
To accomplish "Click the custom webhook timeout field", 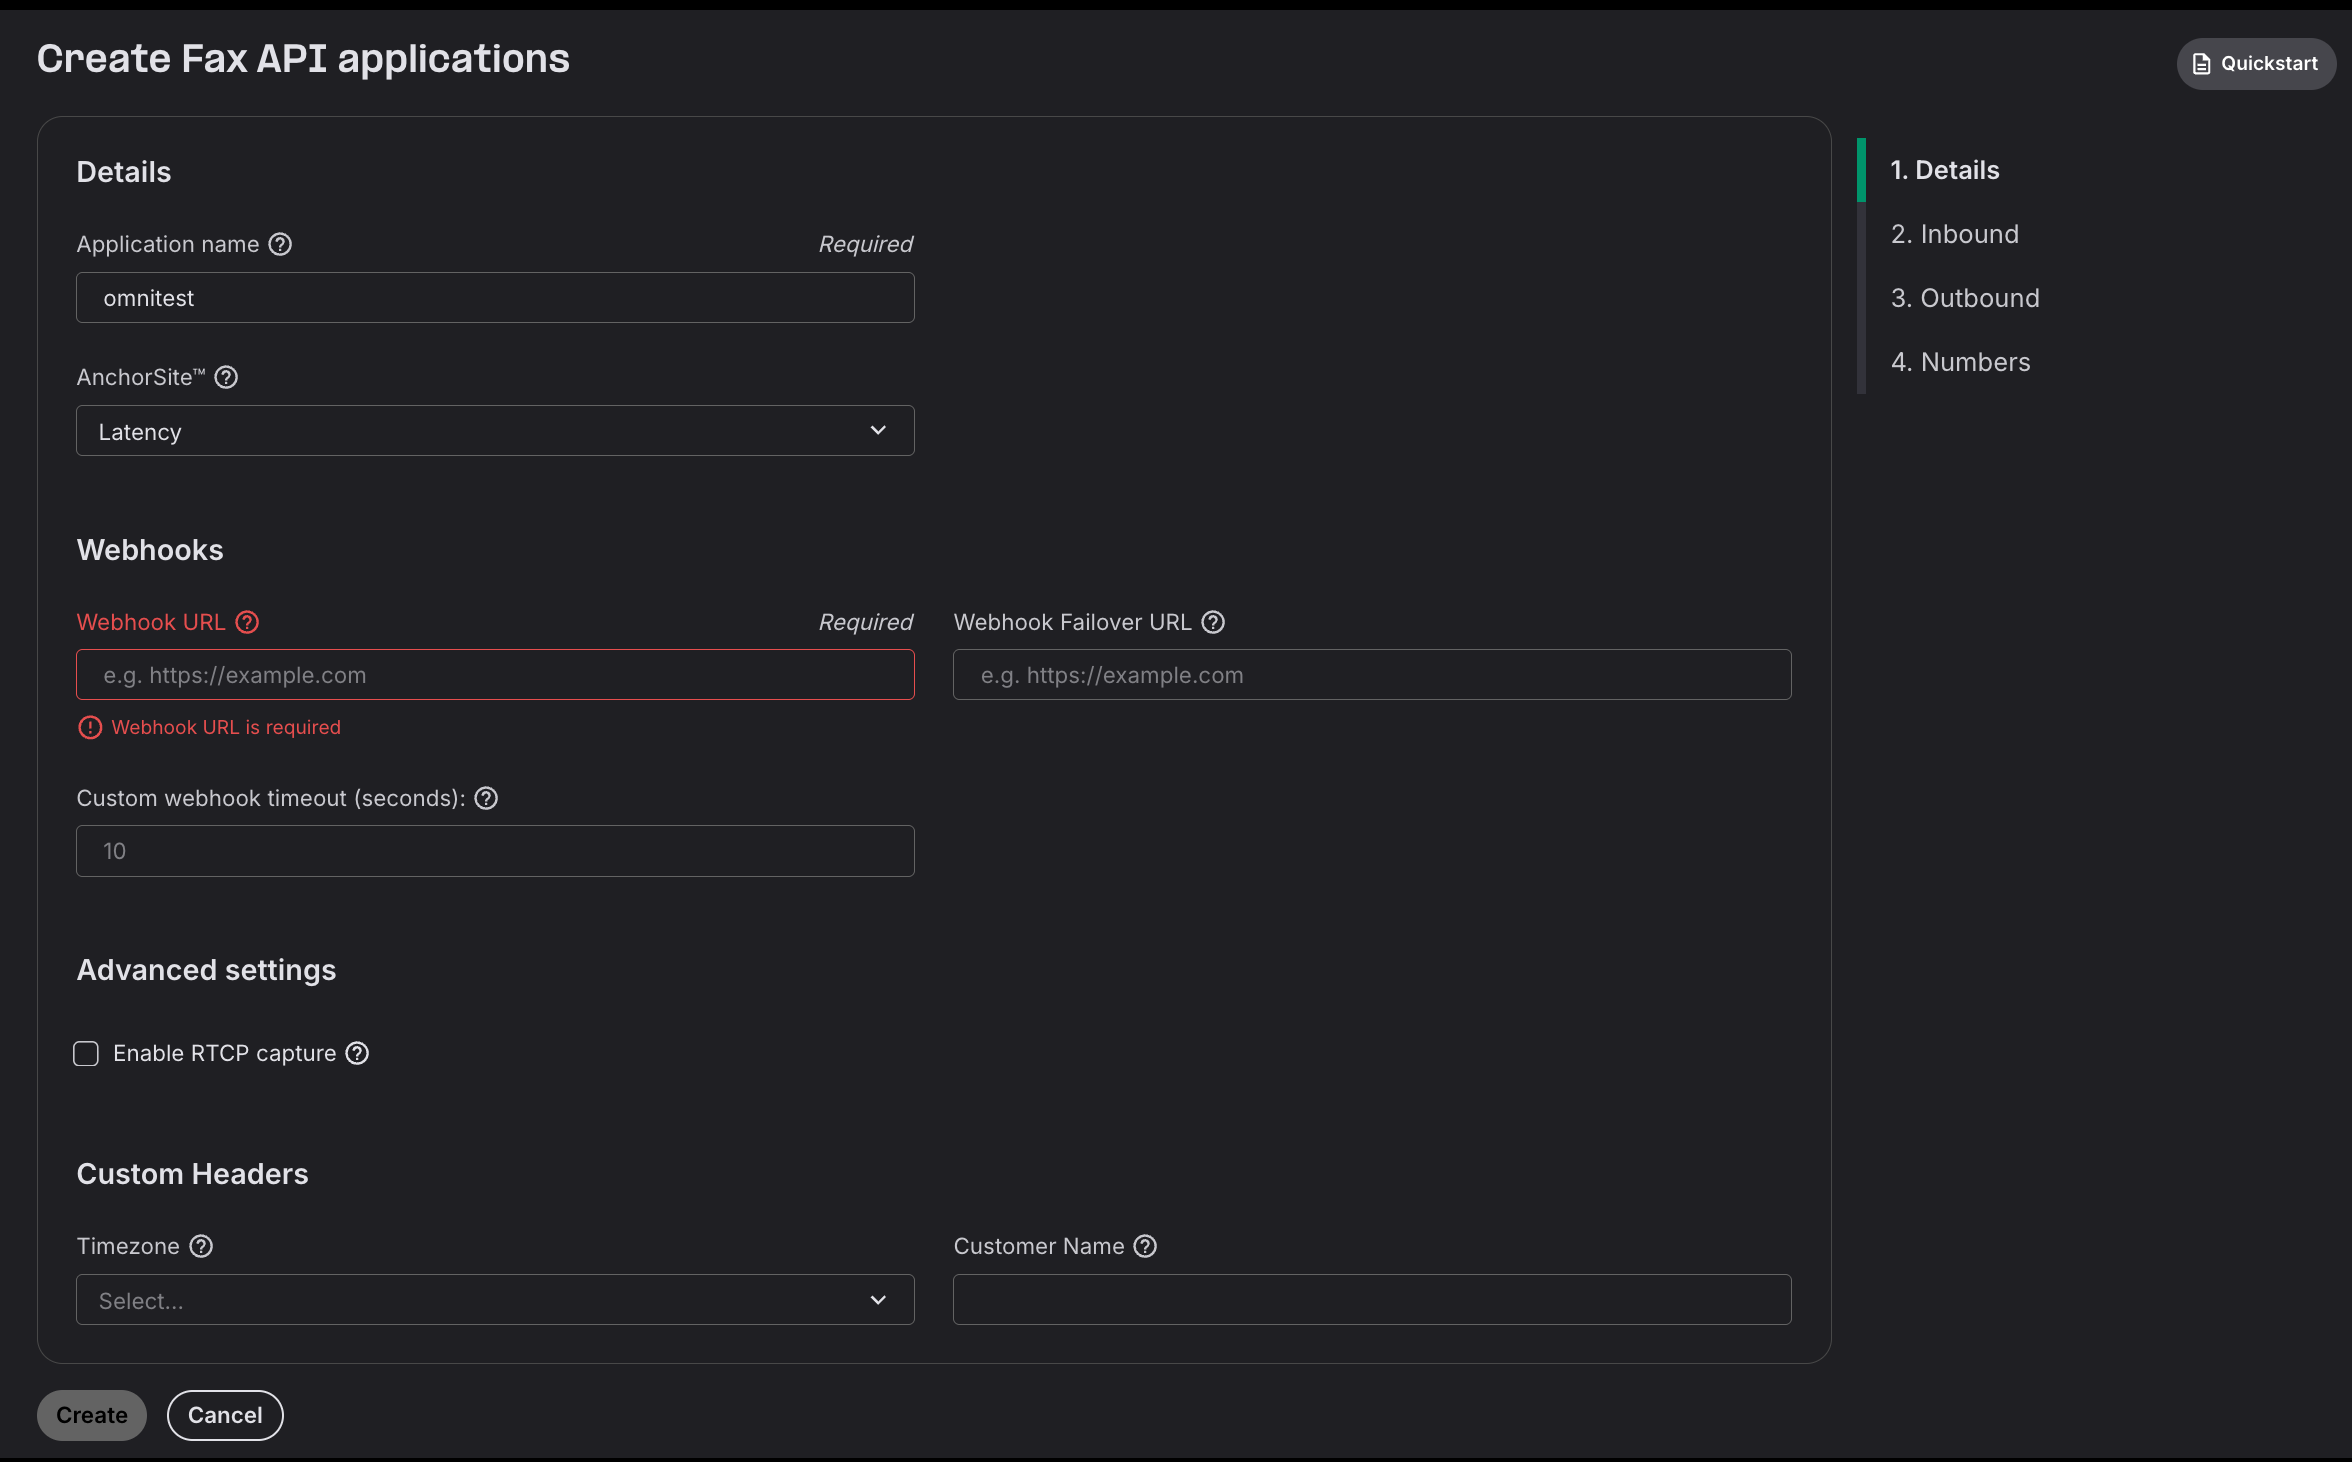I will pyautogui.click(x=495, y=851).
